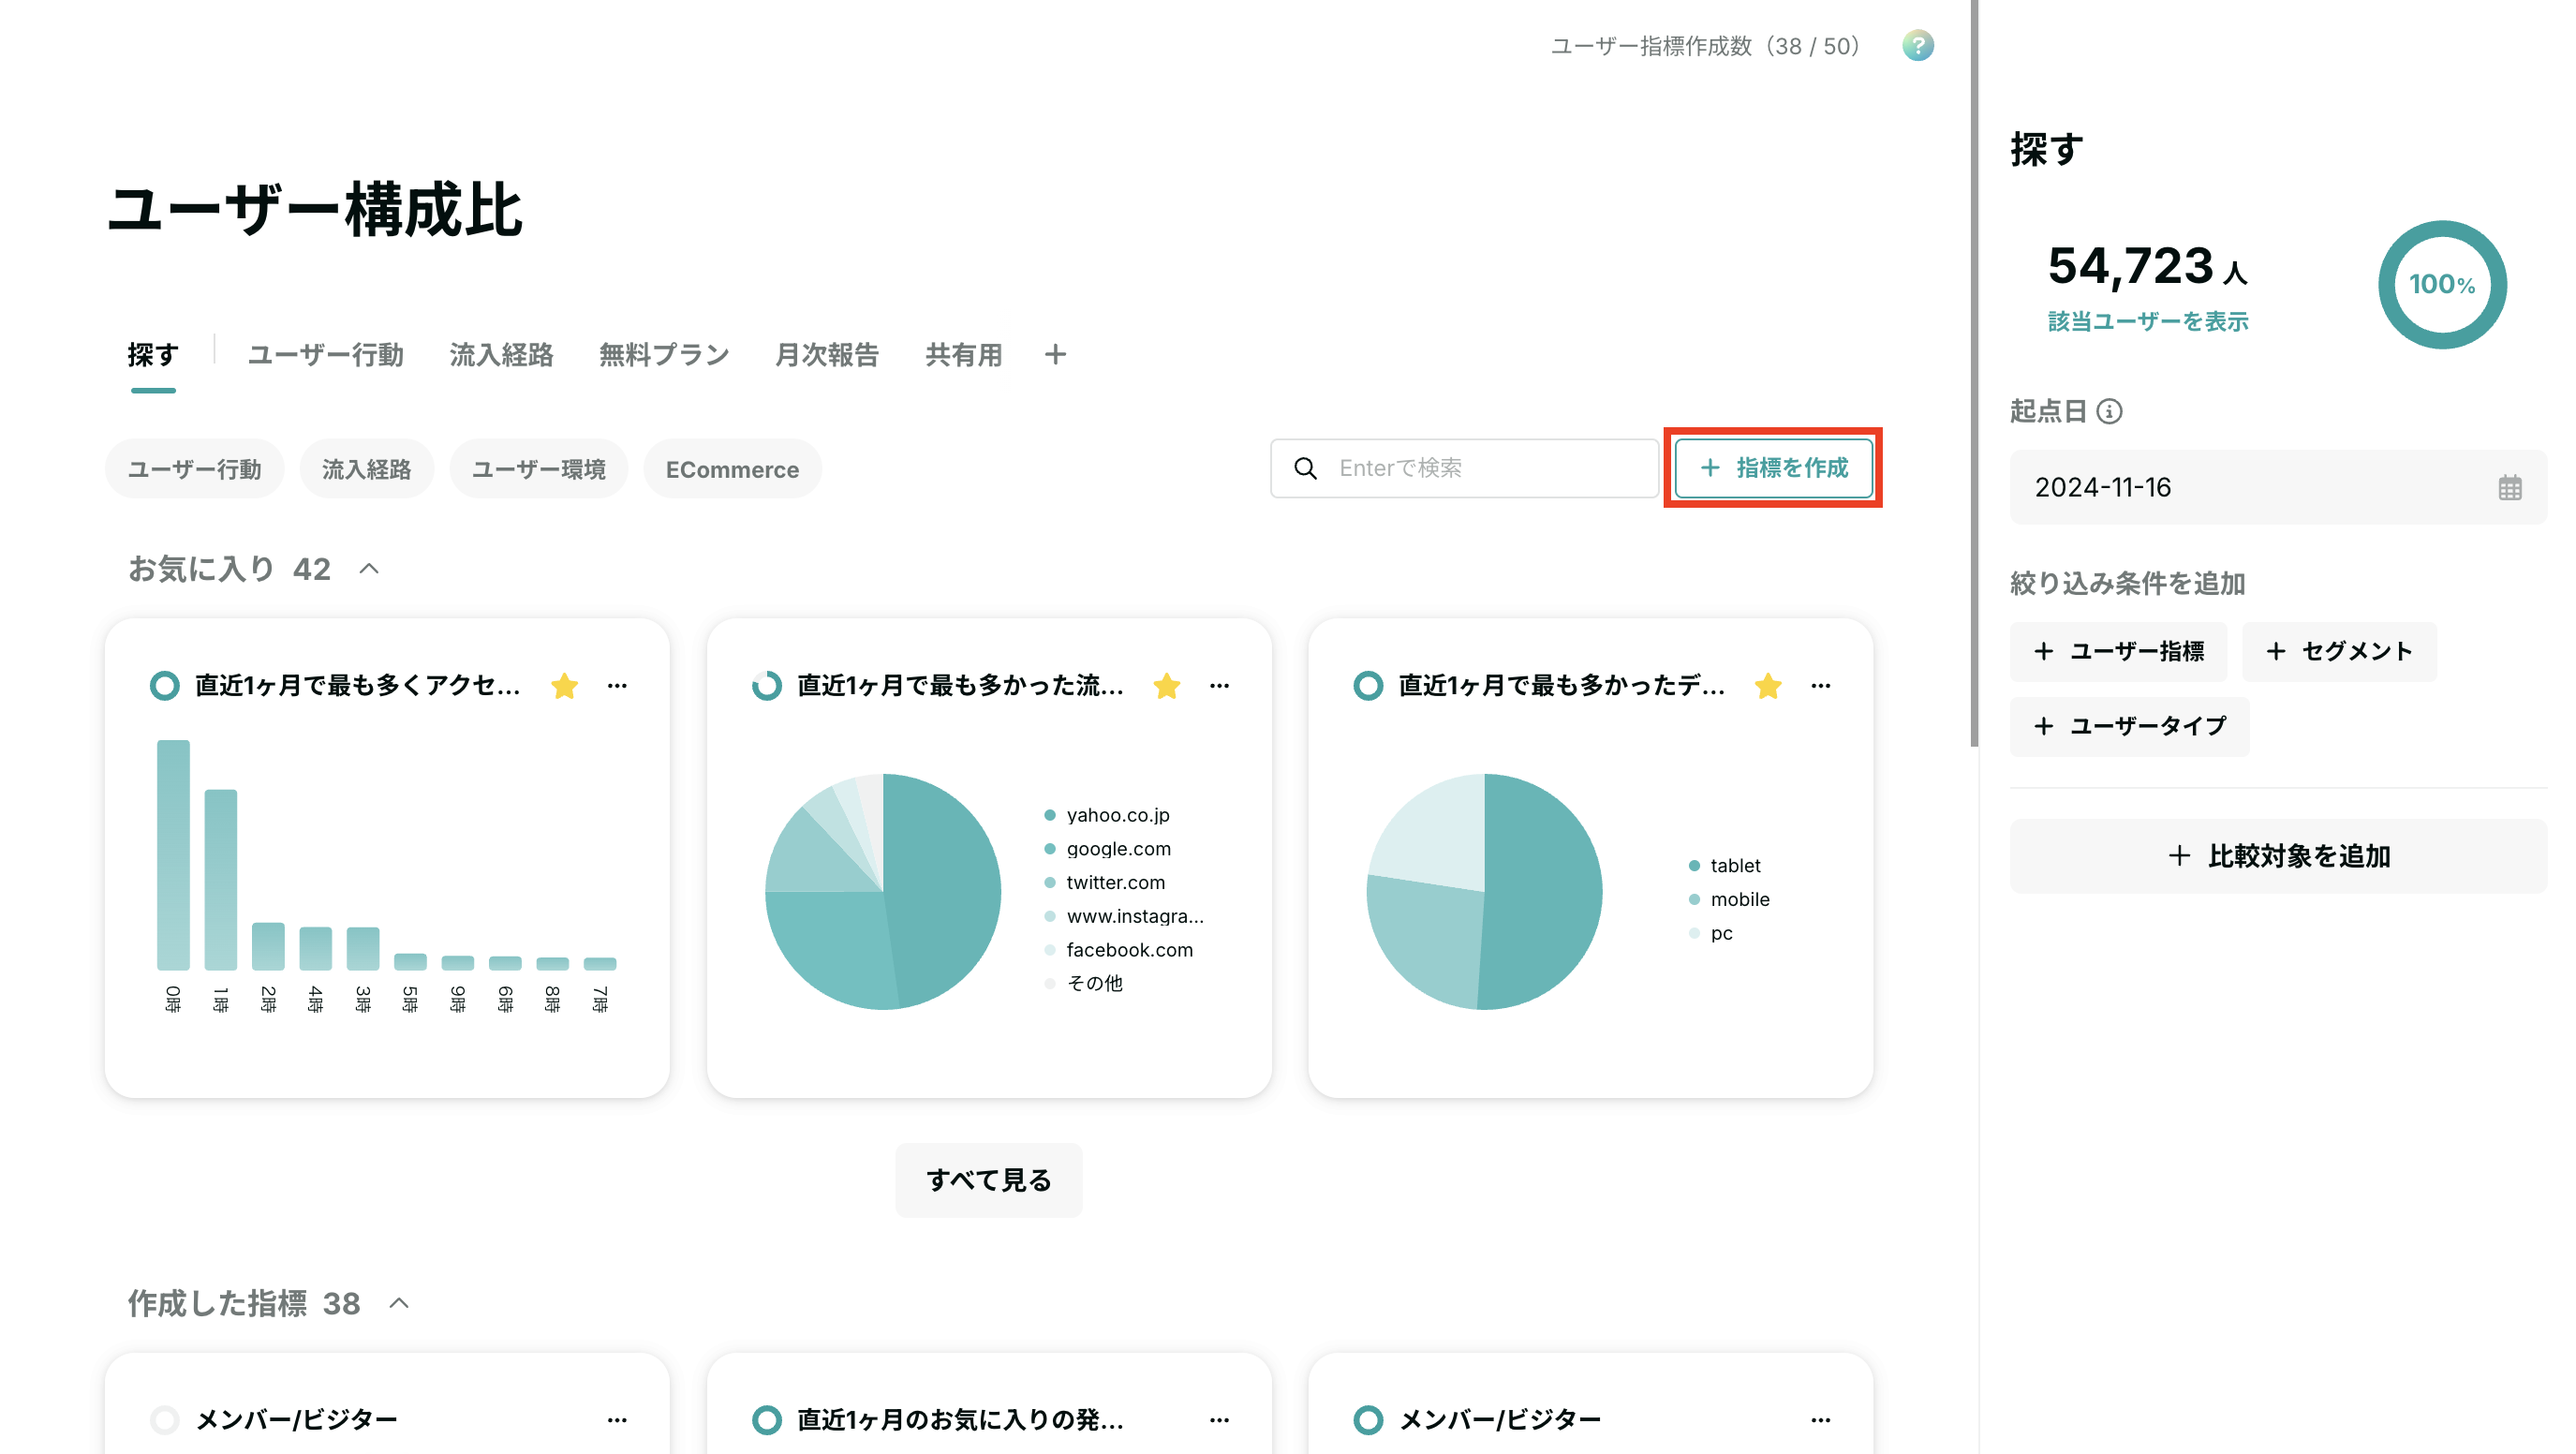The width and height of the screenshot is (2576, 1454).
Task: Open the help question mark icon
Action: pyautogui.click(x=1917, y=46)
